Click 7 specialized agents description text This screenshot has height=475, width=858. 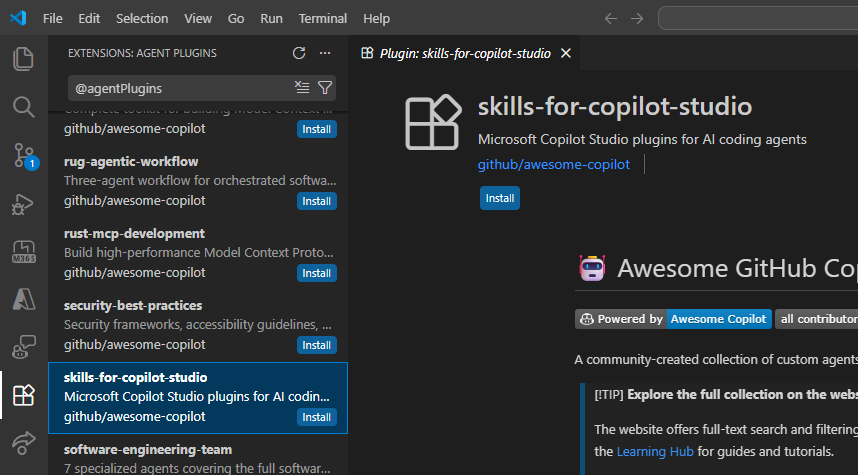[198, 469]
